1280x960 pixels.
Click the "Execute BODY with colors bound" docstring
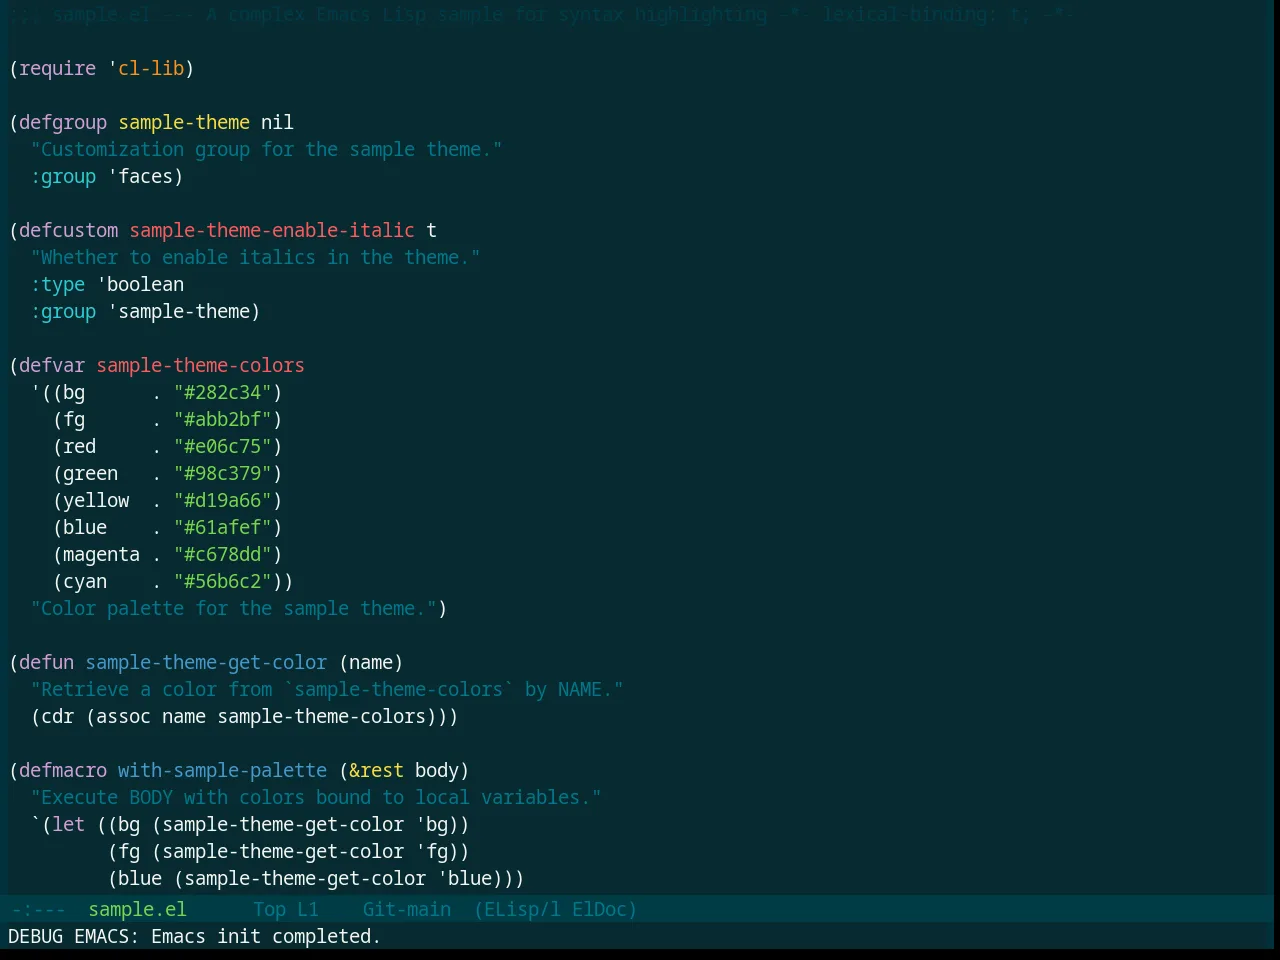316,797
